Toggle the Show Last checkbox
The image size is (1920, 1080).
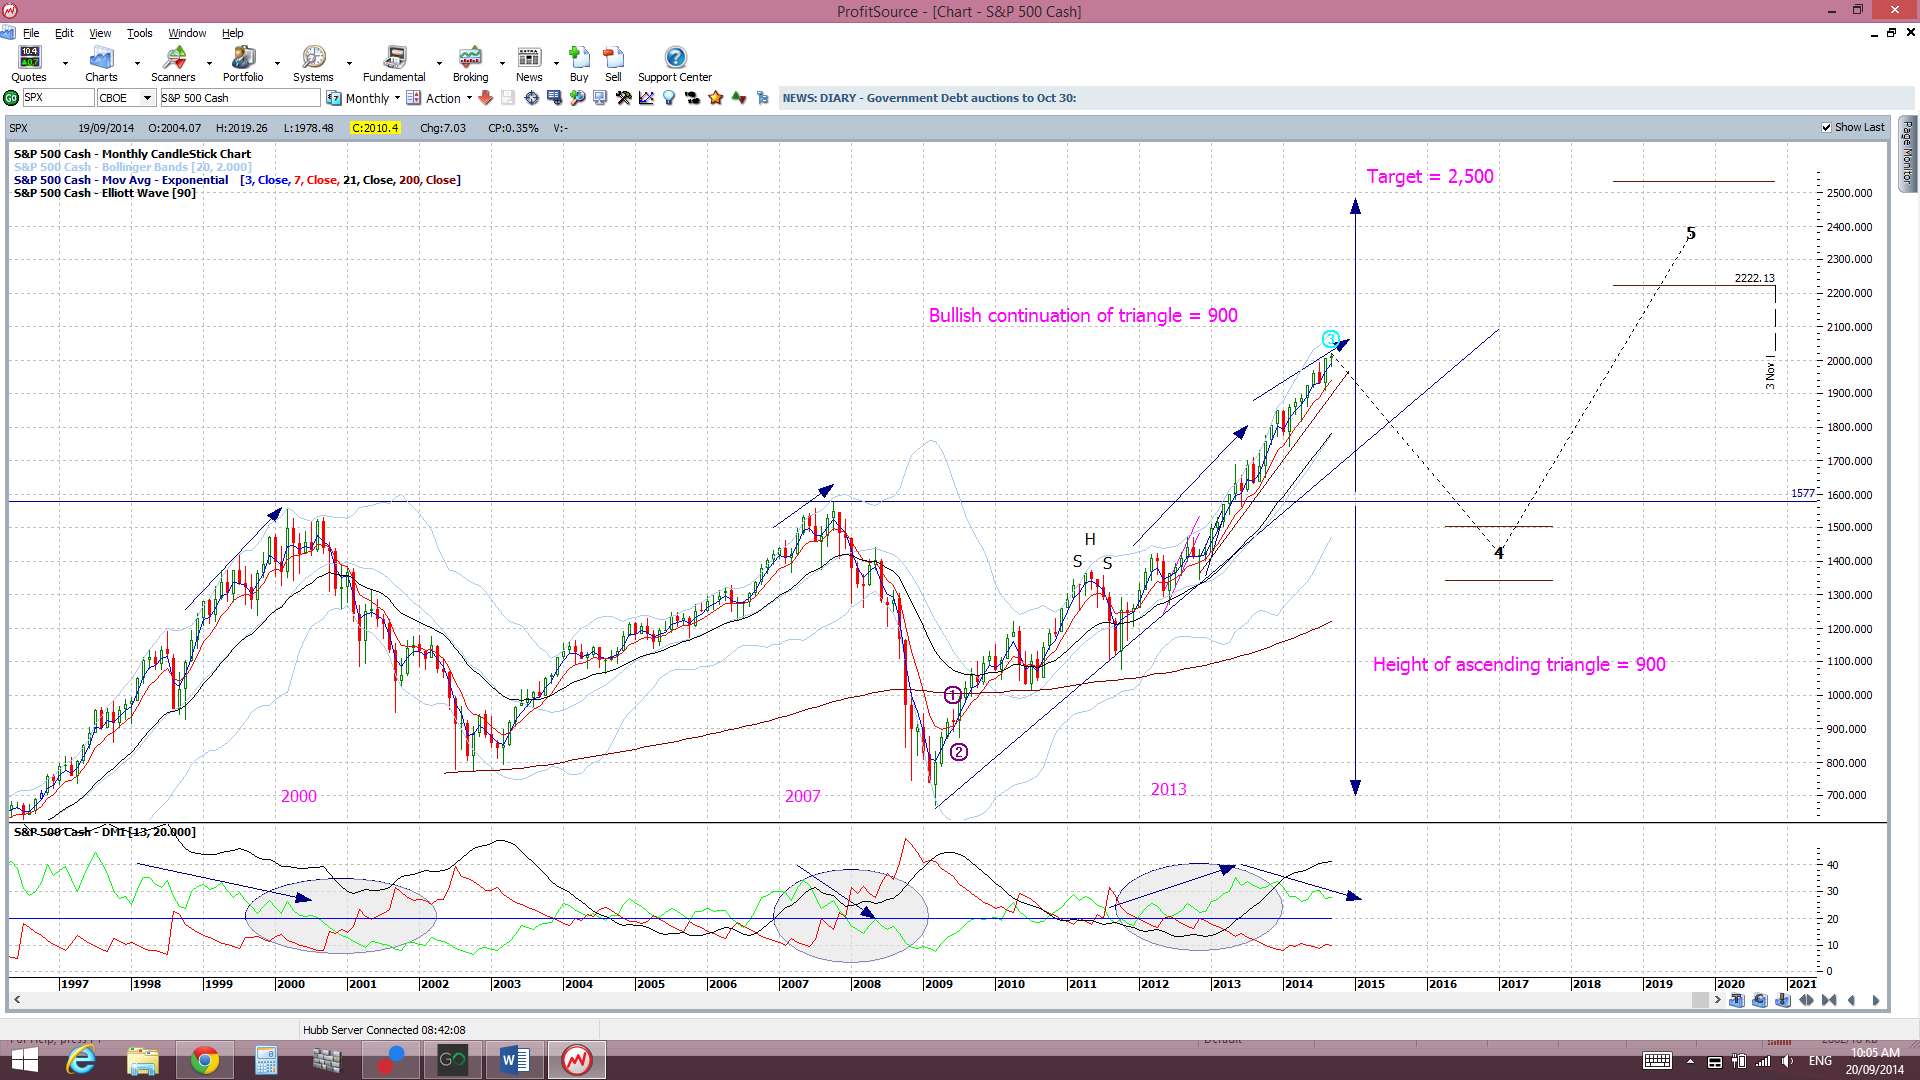[x=1826, y=128]
